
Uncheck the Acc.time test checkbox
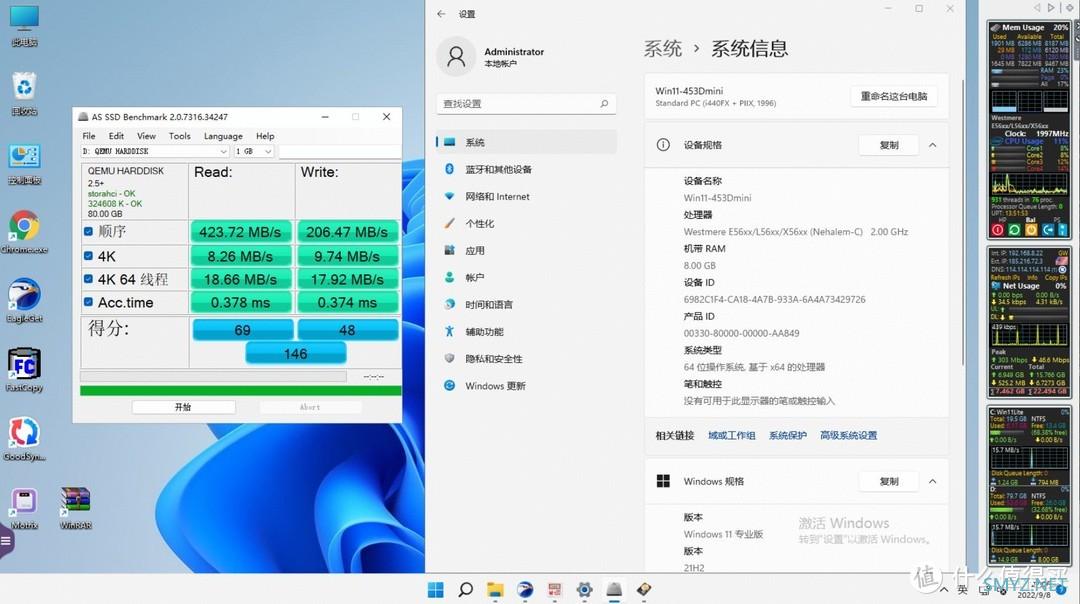point(88,302)
